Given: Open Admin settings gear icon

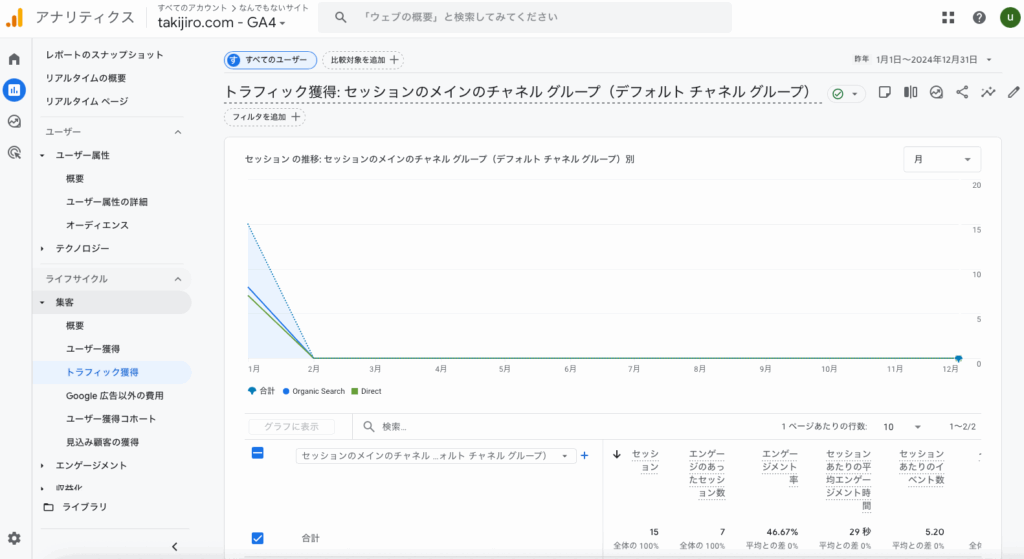Looking at the screenshot, I should click(x=14, y=538).
